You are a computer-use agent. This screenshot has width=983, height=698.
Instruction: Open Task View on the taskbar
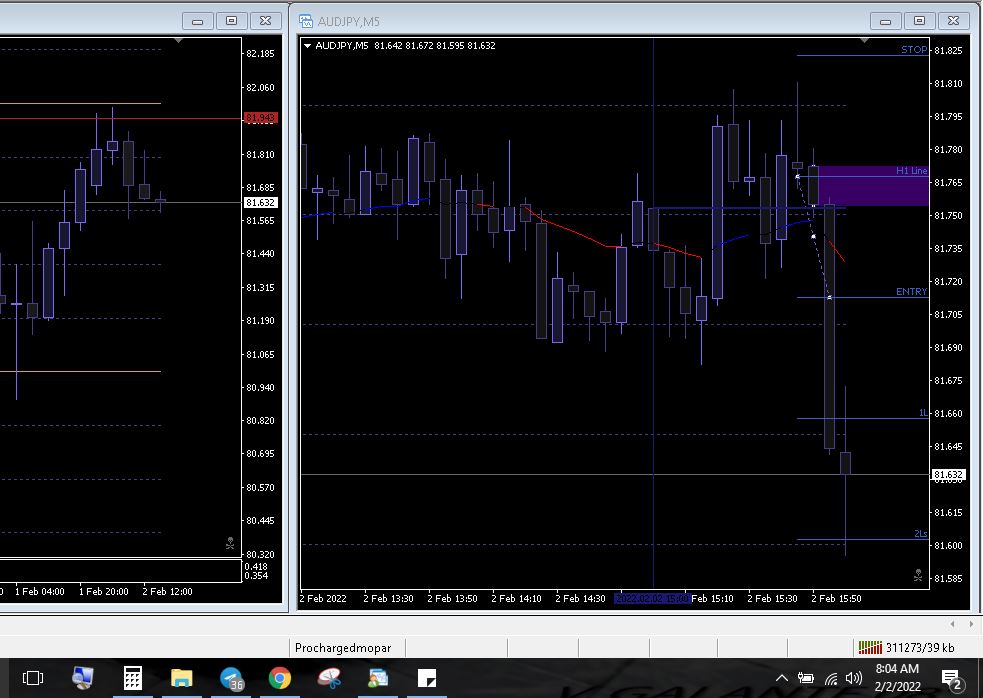(x=33, y=679)
